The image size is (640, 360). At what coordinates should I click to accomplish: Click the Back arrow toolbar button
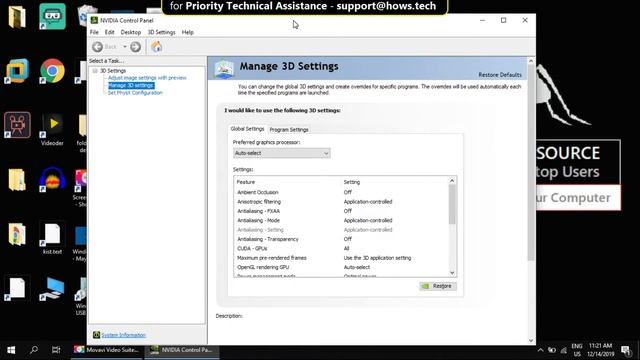(97, 47)
